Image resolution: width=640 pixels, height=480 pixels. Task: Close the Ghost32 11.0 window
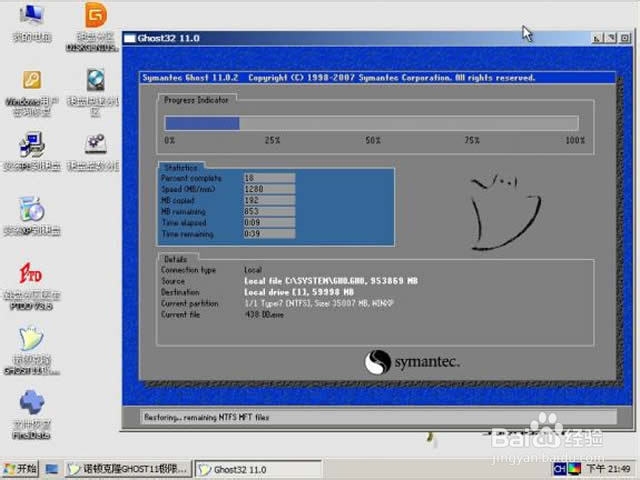click(625, 38)
